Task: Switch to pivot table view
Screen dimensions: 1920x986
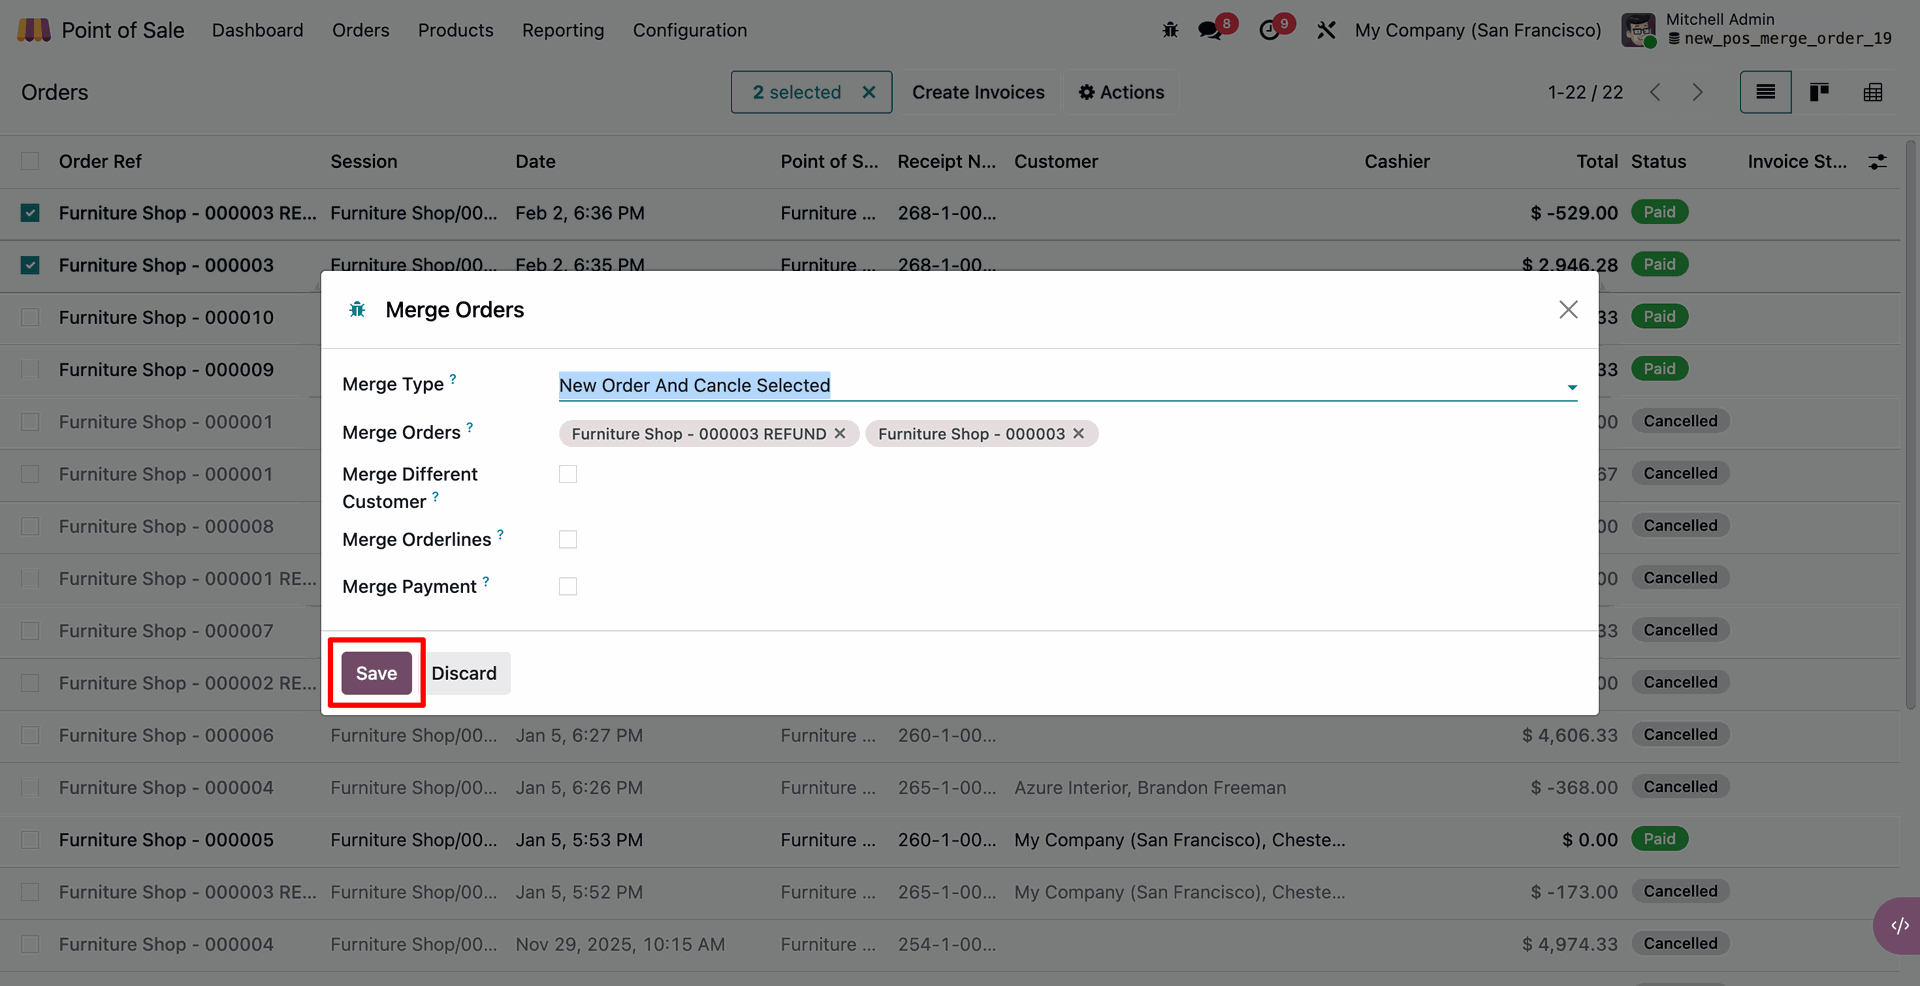Action: (1873, 92)
